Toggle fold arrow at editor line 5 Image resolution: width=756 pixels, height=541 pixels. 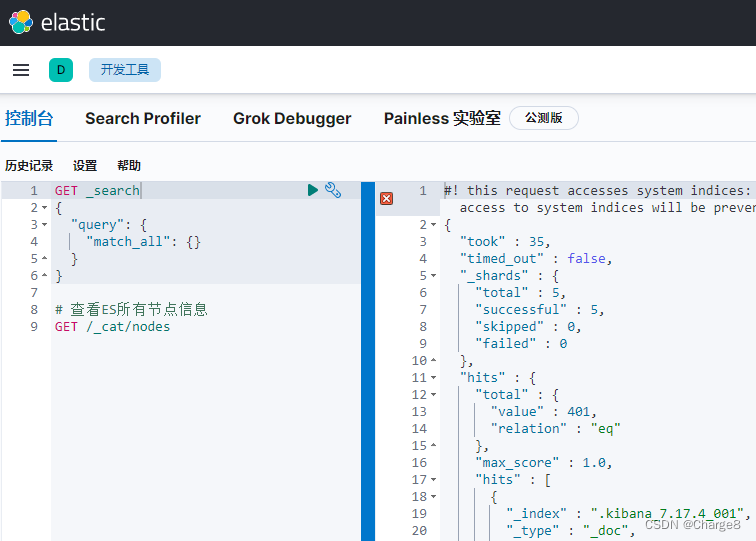point(44,258)
